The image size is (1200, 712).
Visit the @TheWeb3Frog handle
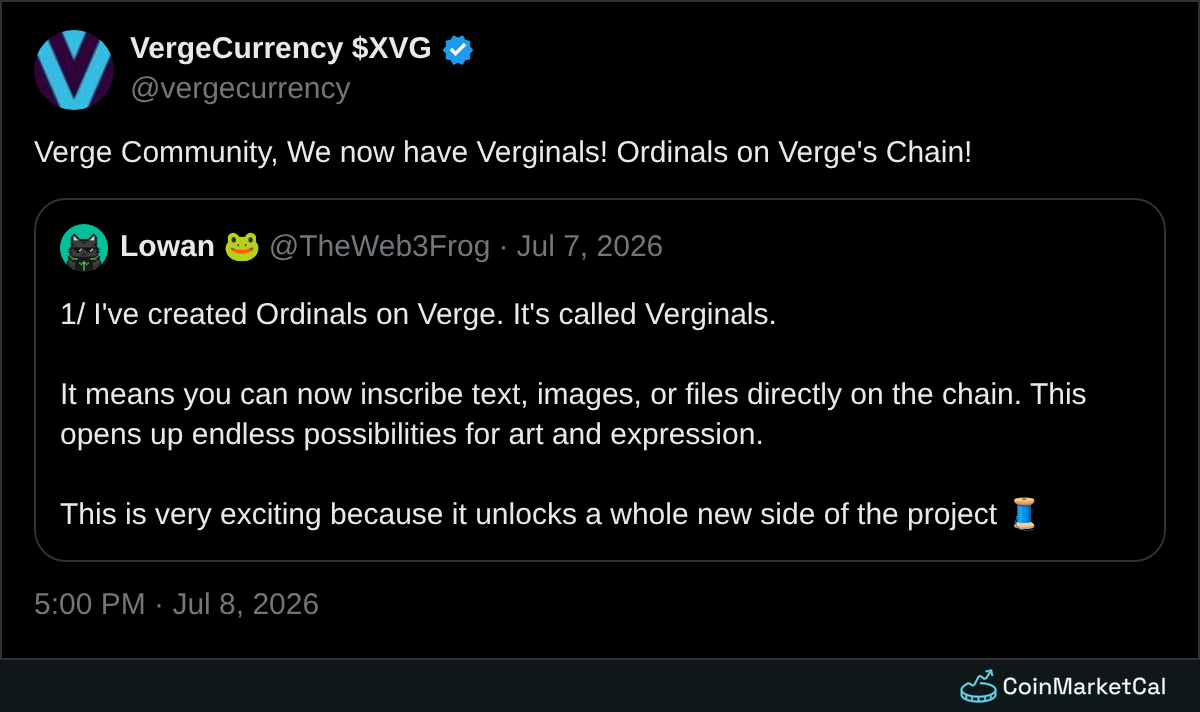coord(380,246)
